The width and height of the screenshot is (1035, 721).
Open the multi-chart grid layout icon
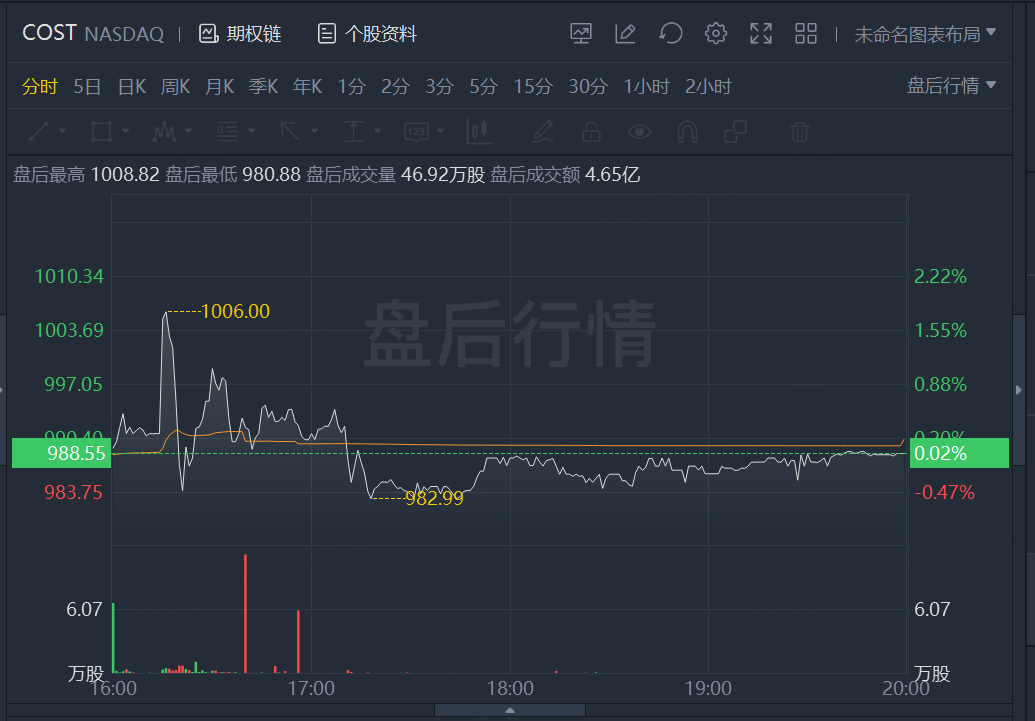click(x=806, y=33)
